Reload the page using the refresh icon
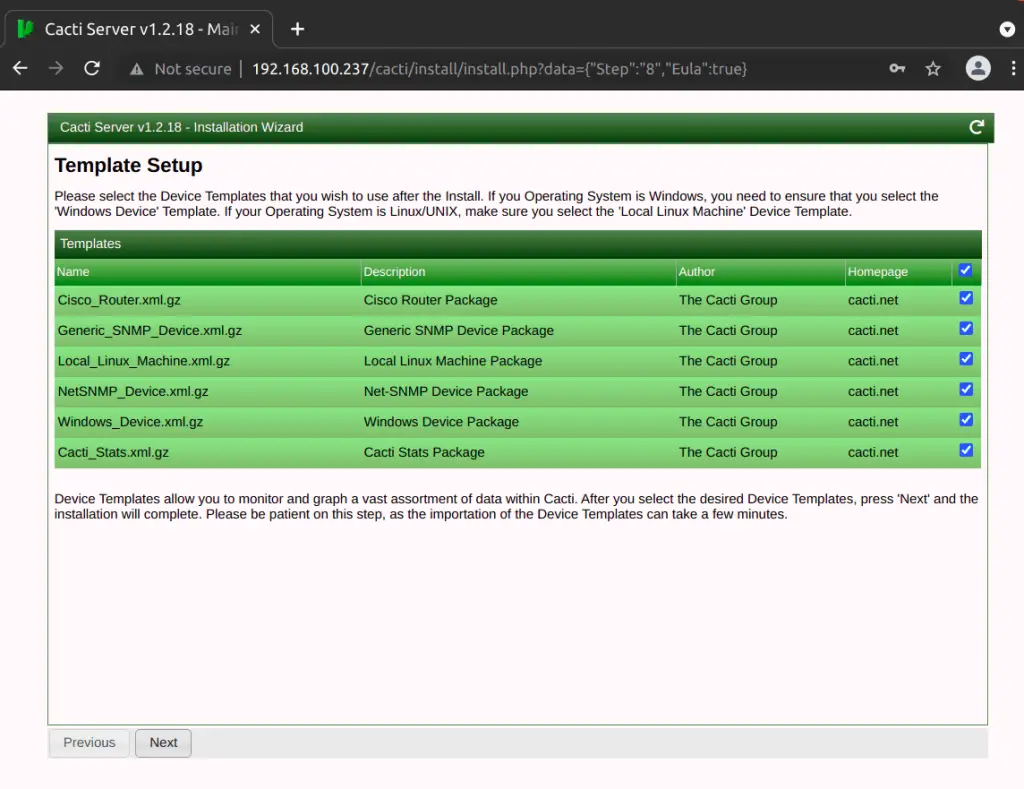 [91, 69]
